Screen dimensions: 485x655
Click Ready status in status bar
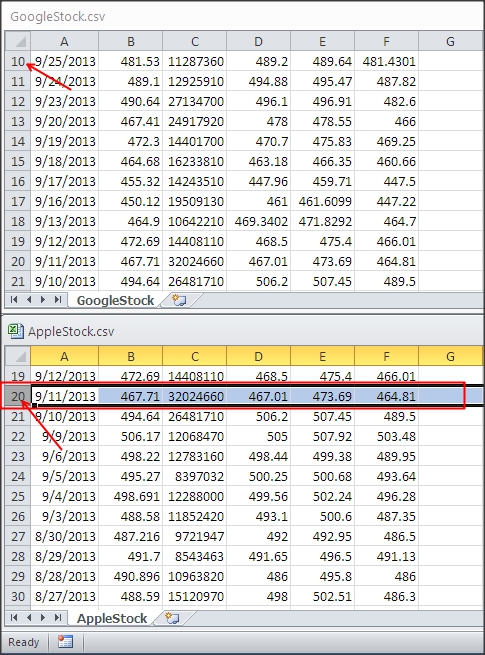23,642
